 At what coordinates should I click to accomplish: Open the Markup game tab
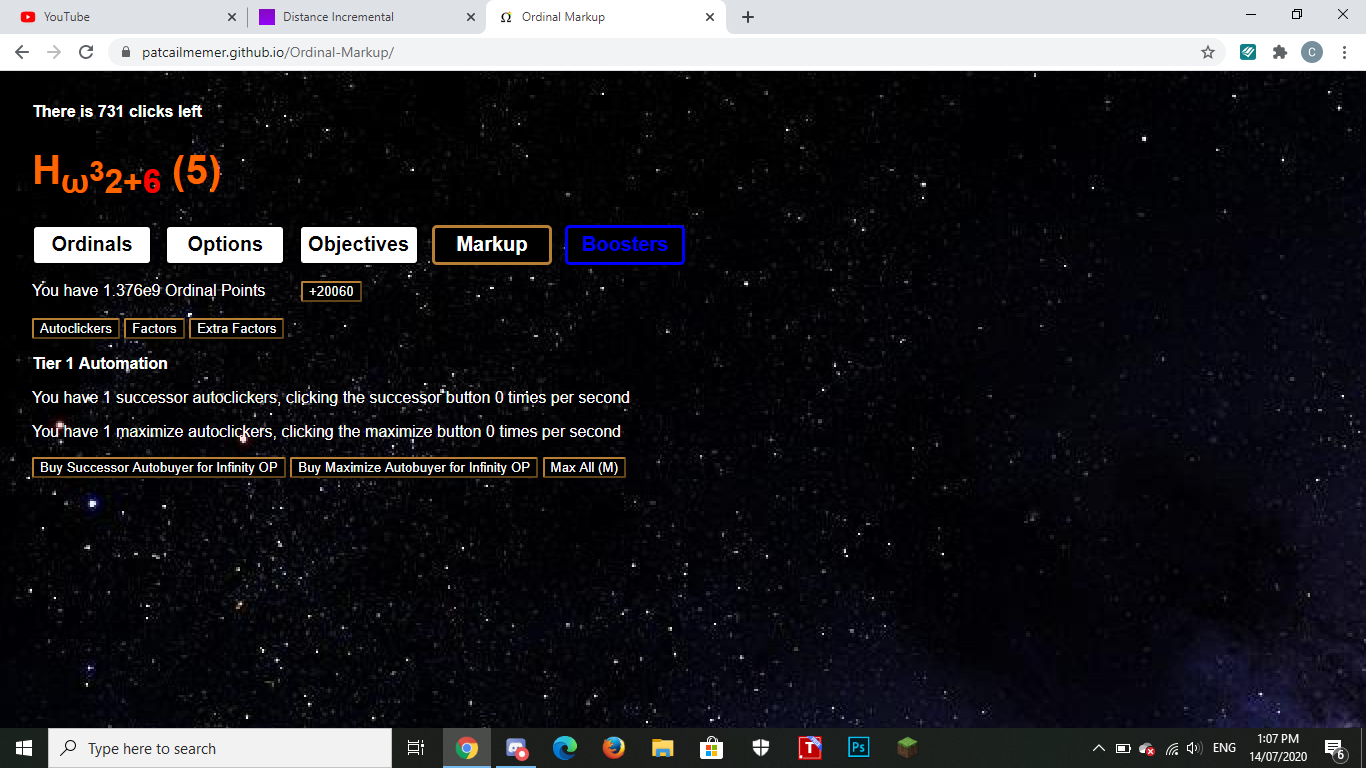(492, 245)
